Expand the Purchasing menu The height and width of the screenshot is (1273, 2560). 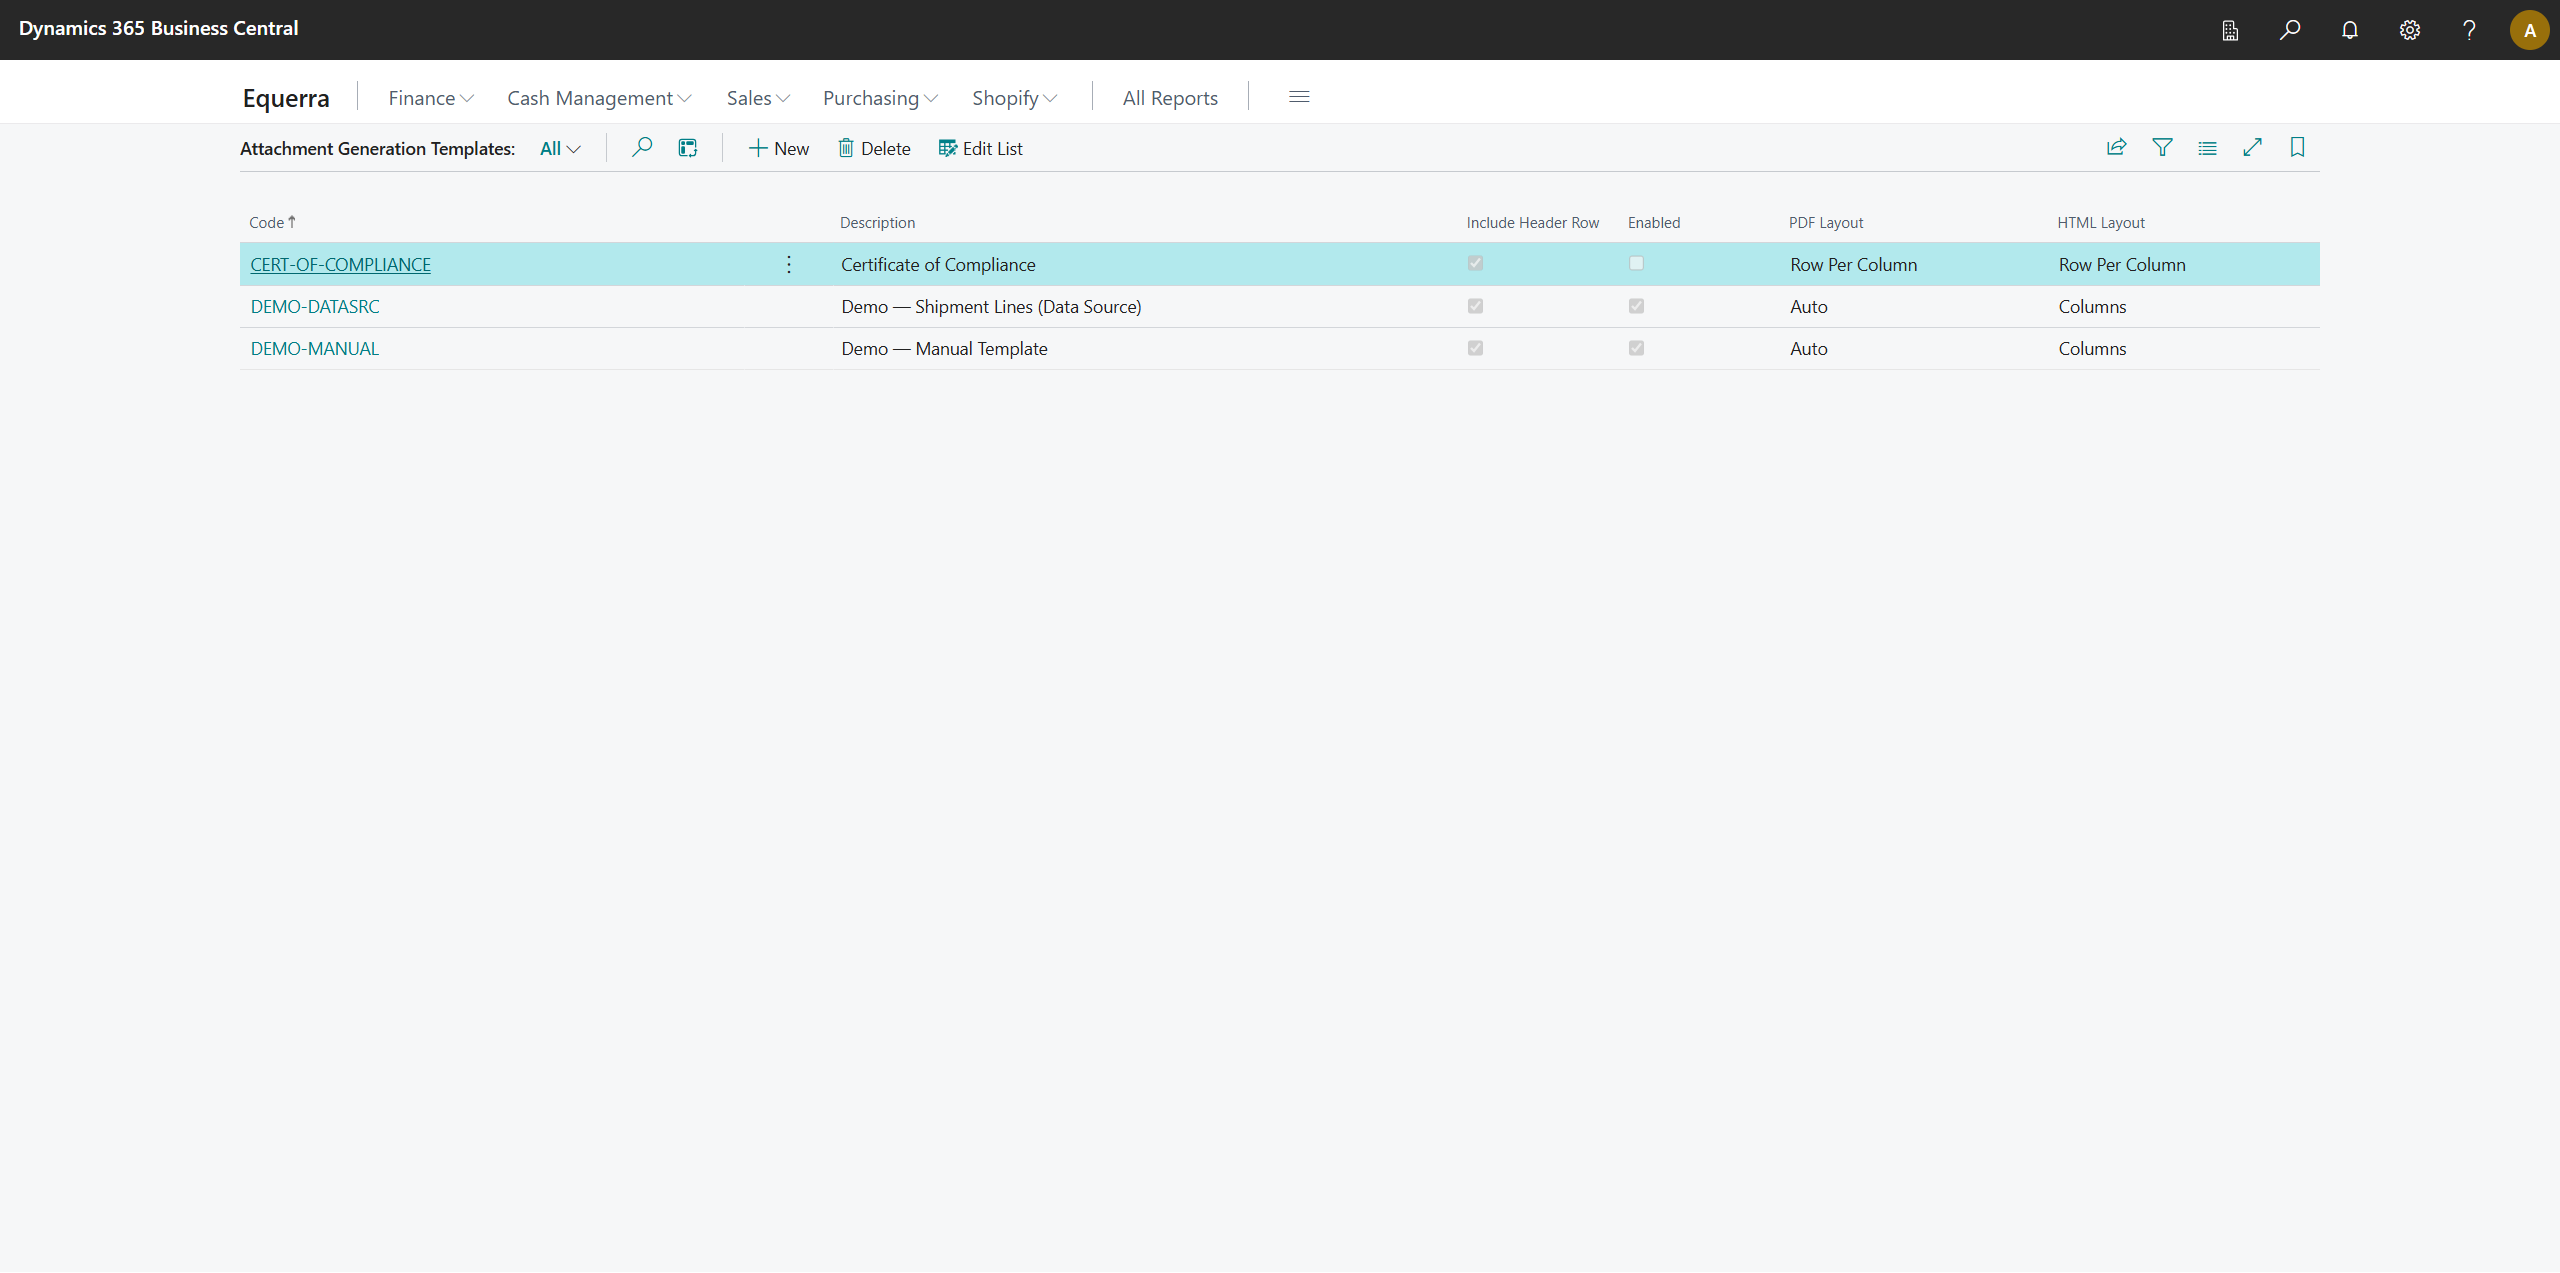(x=880, y=98)
